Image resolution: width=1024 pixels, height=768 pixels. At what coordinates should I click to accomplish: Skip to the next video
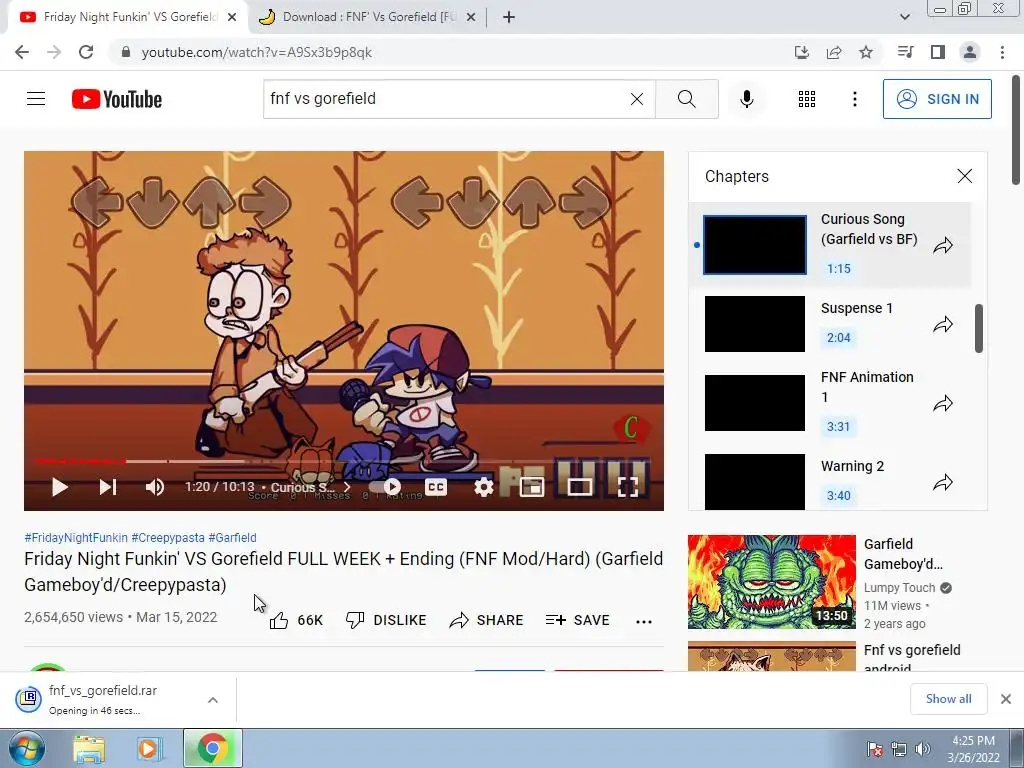pyautogui.click(x=108, y=487)
